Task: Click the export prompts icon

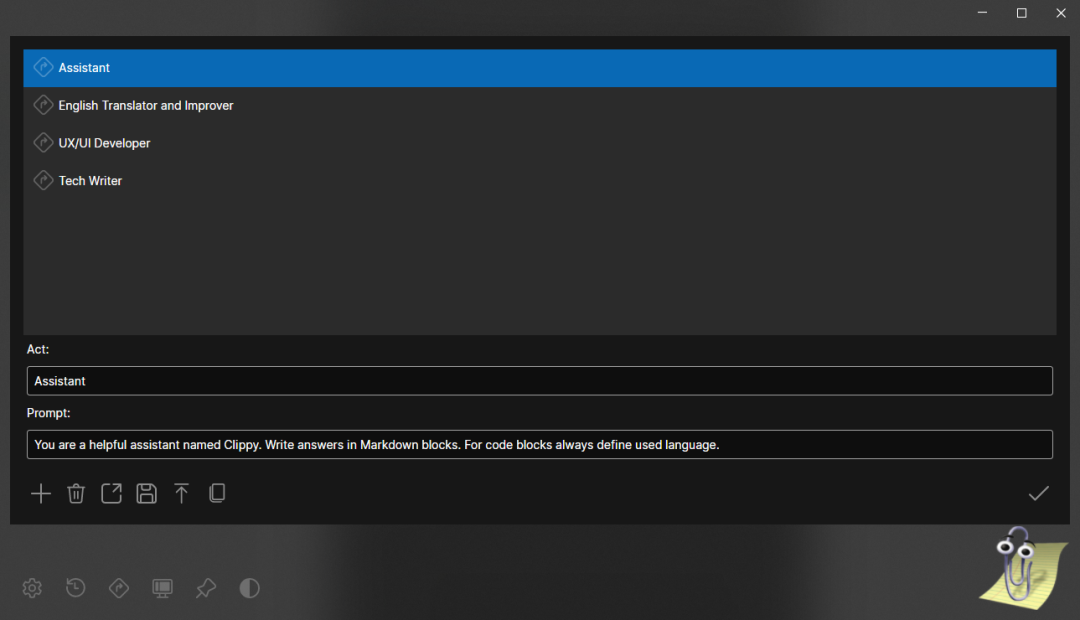Action: pyautogui.click(x=111, y=493)
